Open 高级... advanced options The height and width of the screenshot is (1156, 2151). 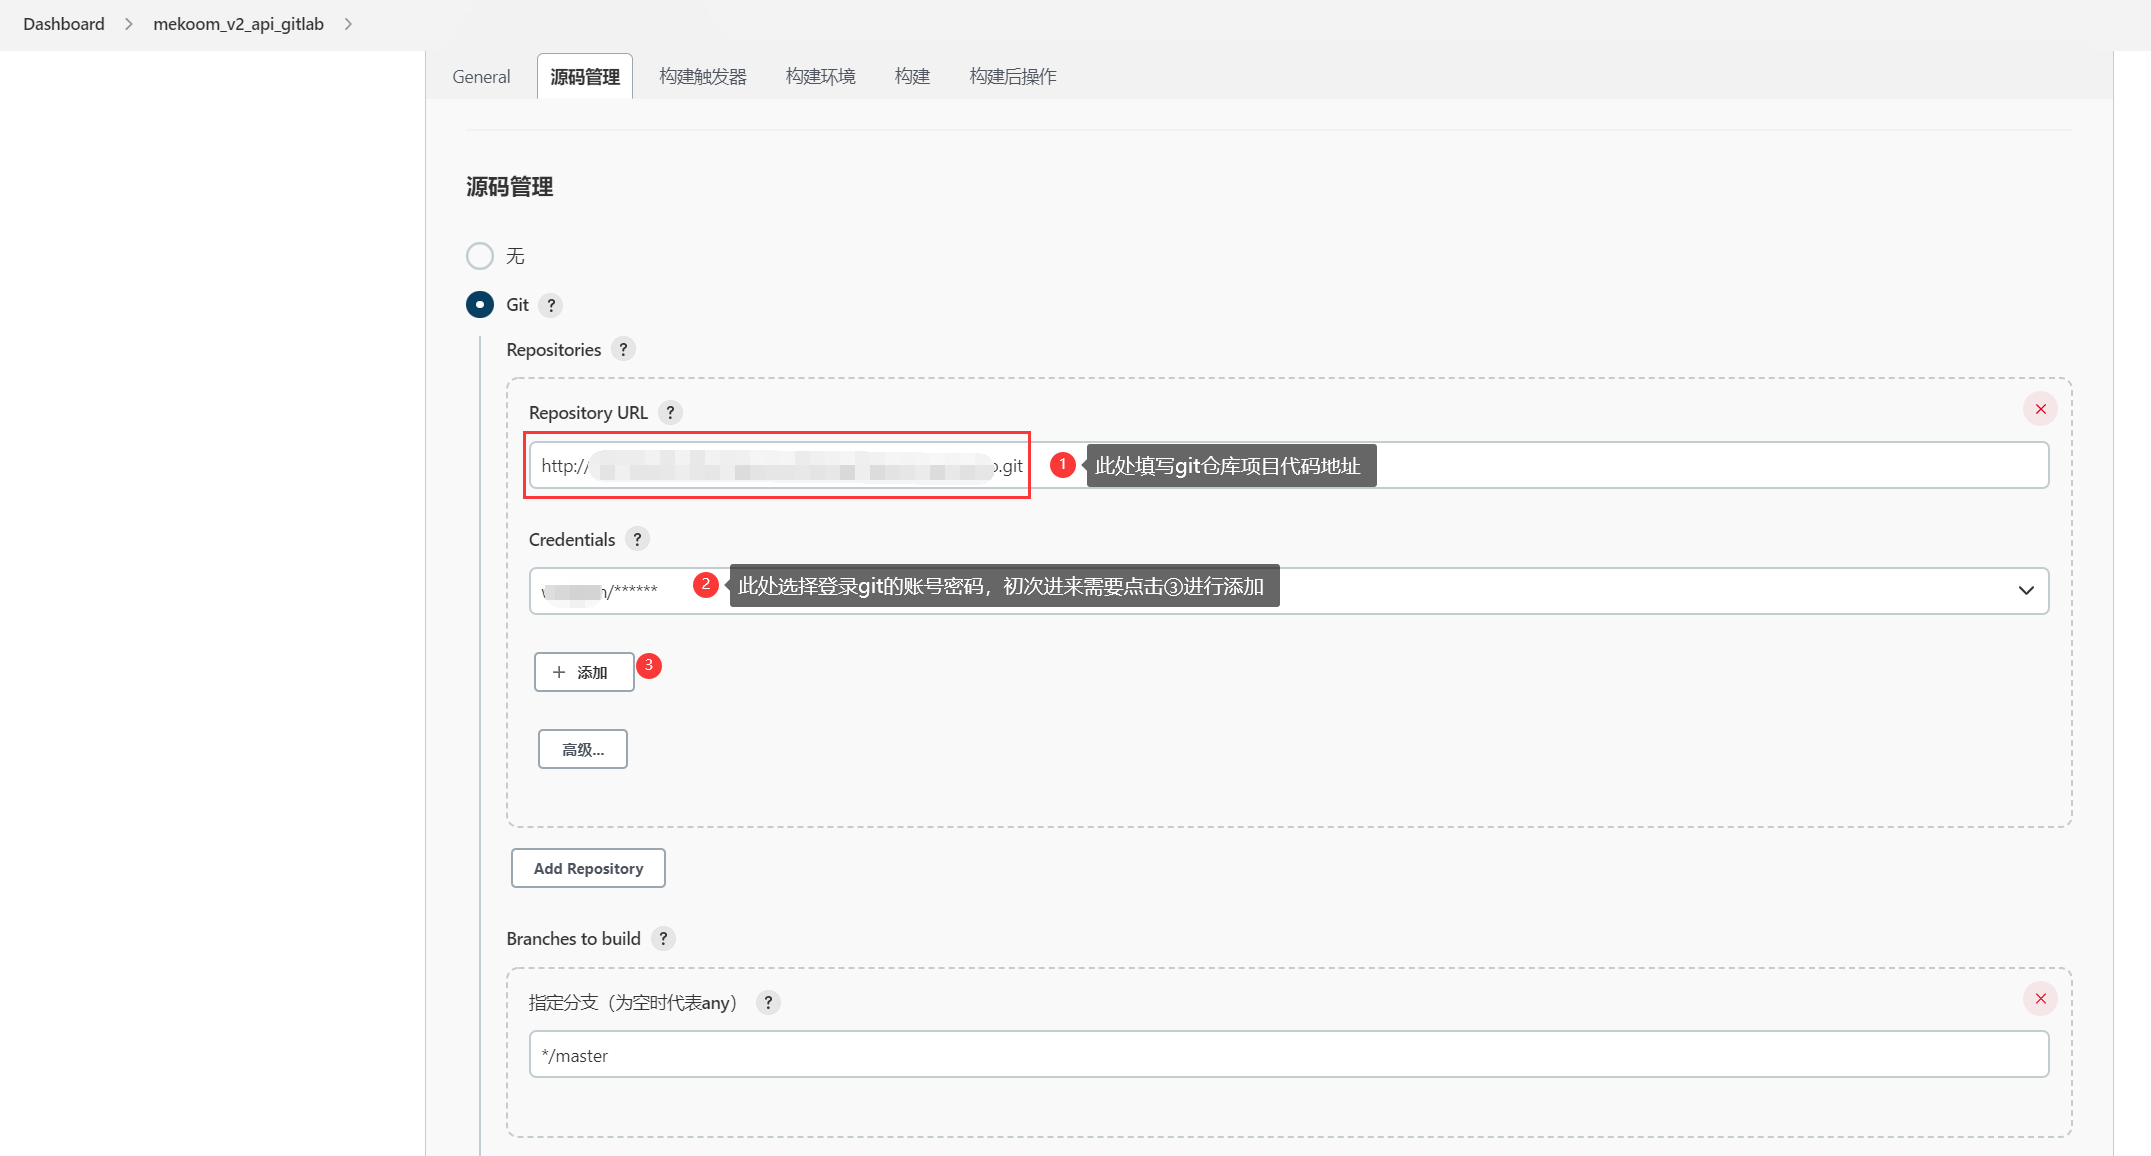click(583, 749)
